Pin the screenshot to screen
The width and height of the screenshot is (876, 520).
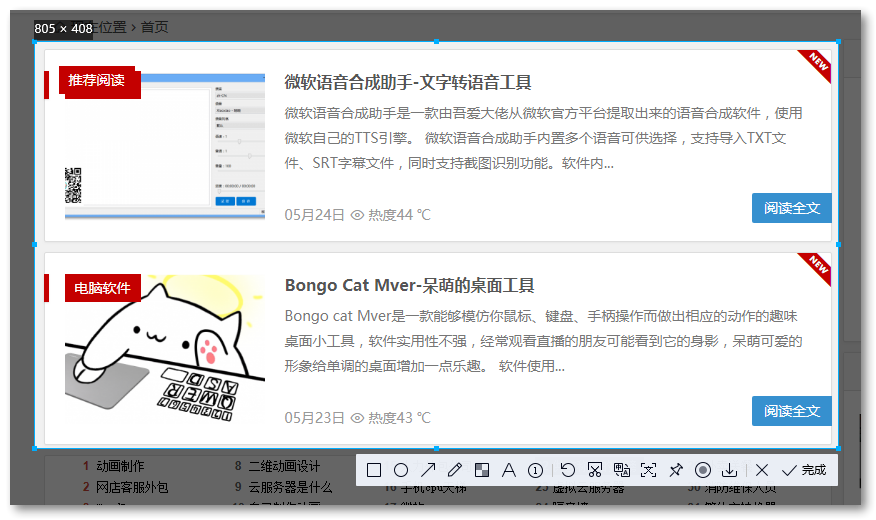[x=676, y=470]
